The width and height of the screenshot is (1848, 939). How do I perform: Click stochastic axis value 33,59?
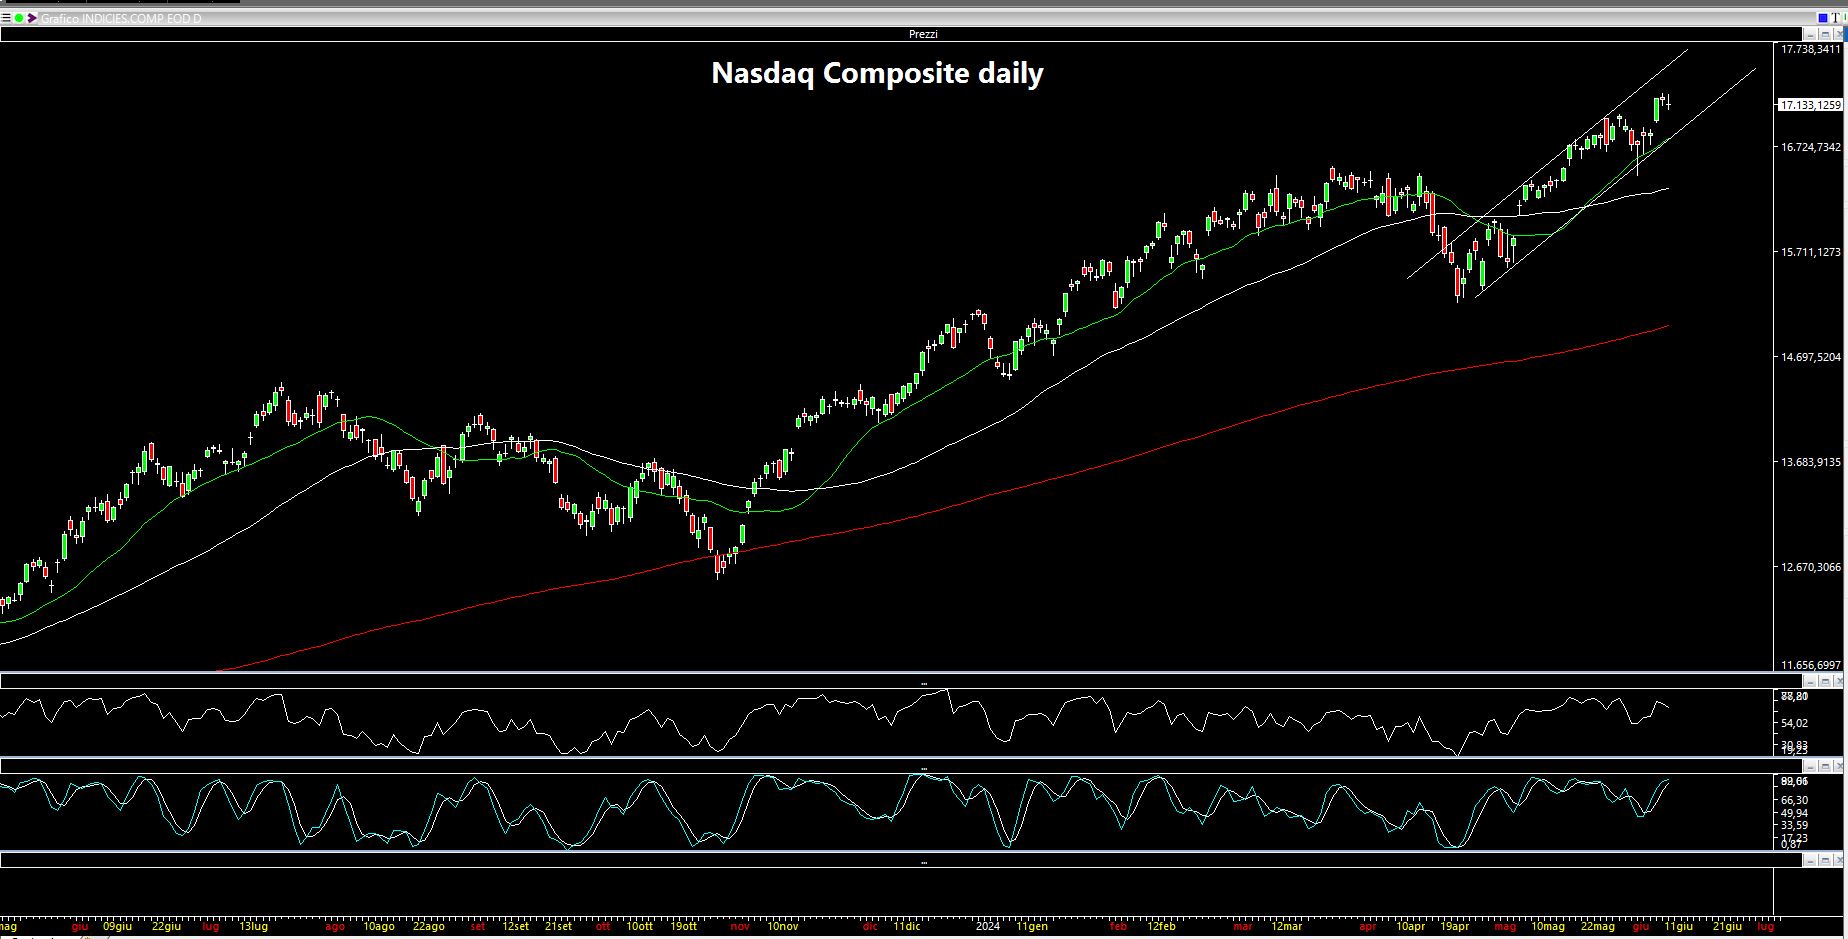point(1794,825)
